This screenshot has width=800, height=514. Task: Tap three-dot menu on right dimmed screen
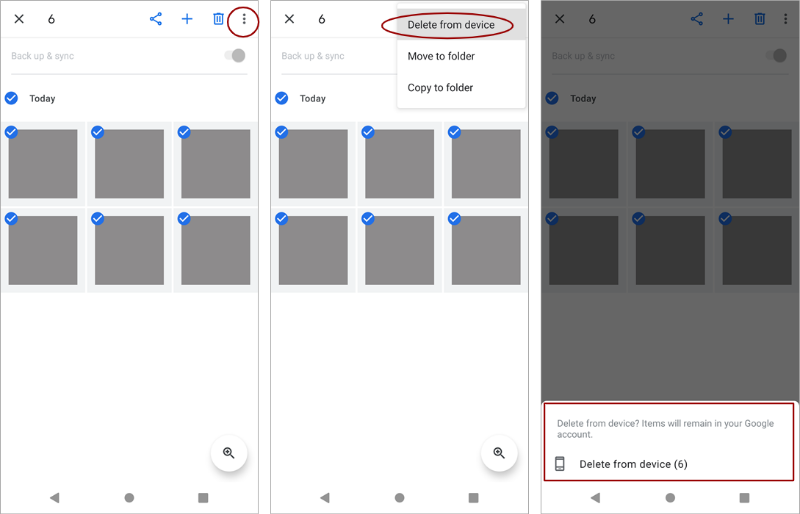785,19
